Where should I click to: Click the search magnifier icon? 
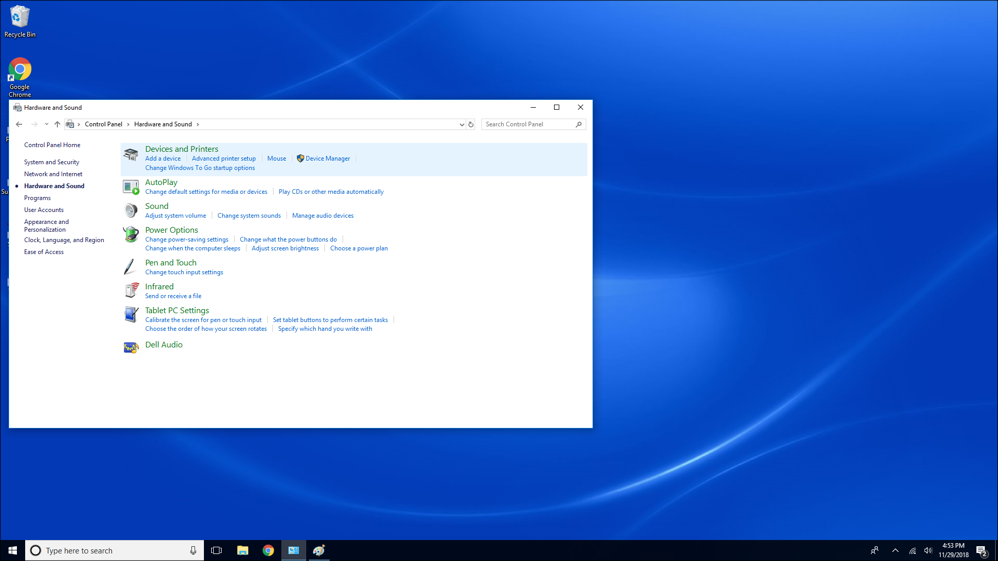coord(579,124)
